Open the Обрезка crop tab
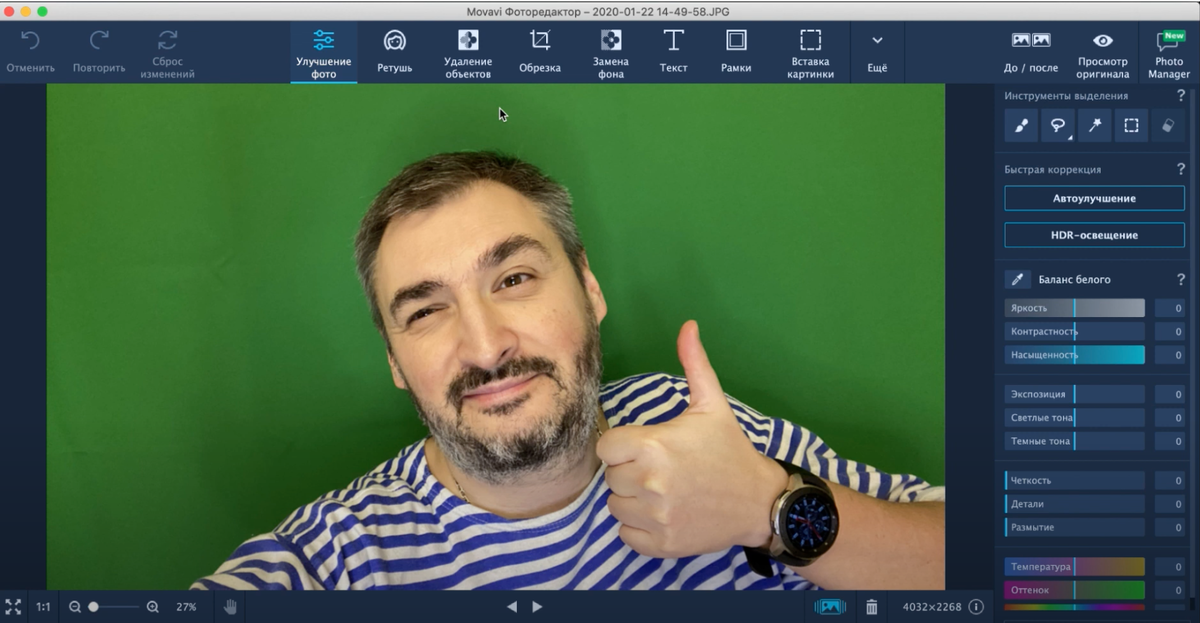This screenshot has width=1200, height=623. tap(540, 52)
